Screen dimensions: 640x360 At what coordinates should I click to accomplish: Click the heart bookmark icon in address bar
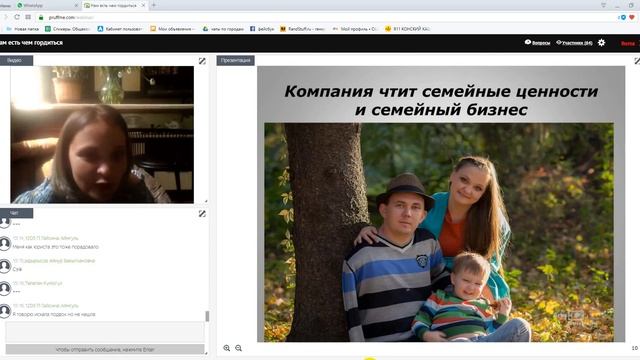[632, 17]
